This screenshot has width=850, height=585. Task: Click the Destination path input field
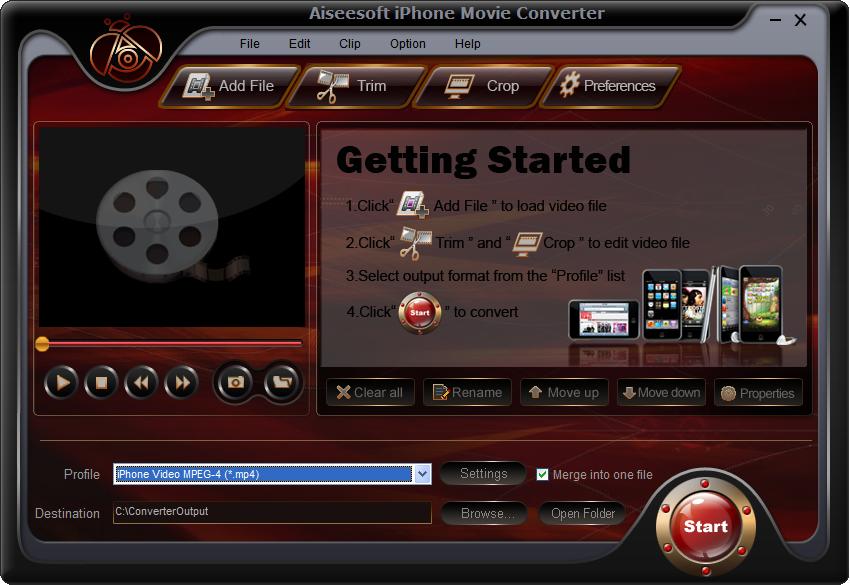272,512
